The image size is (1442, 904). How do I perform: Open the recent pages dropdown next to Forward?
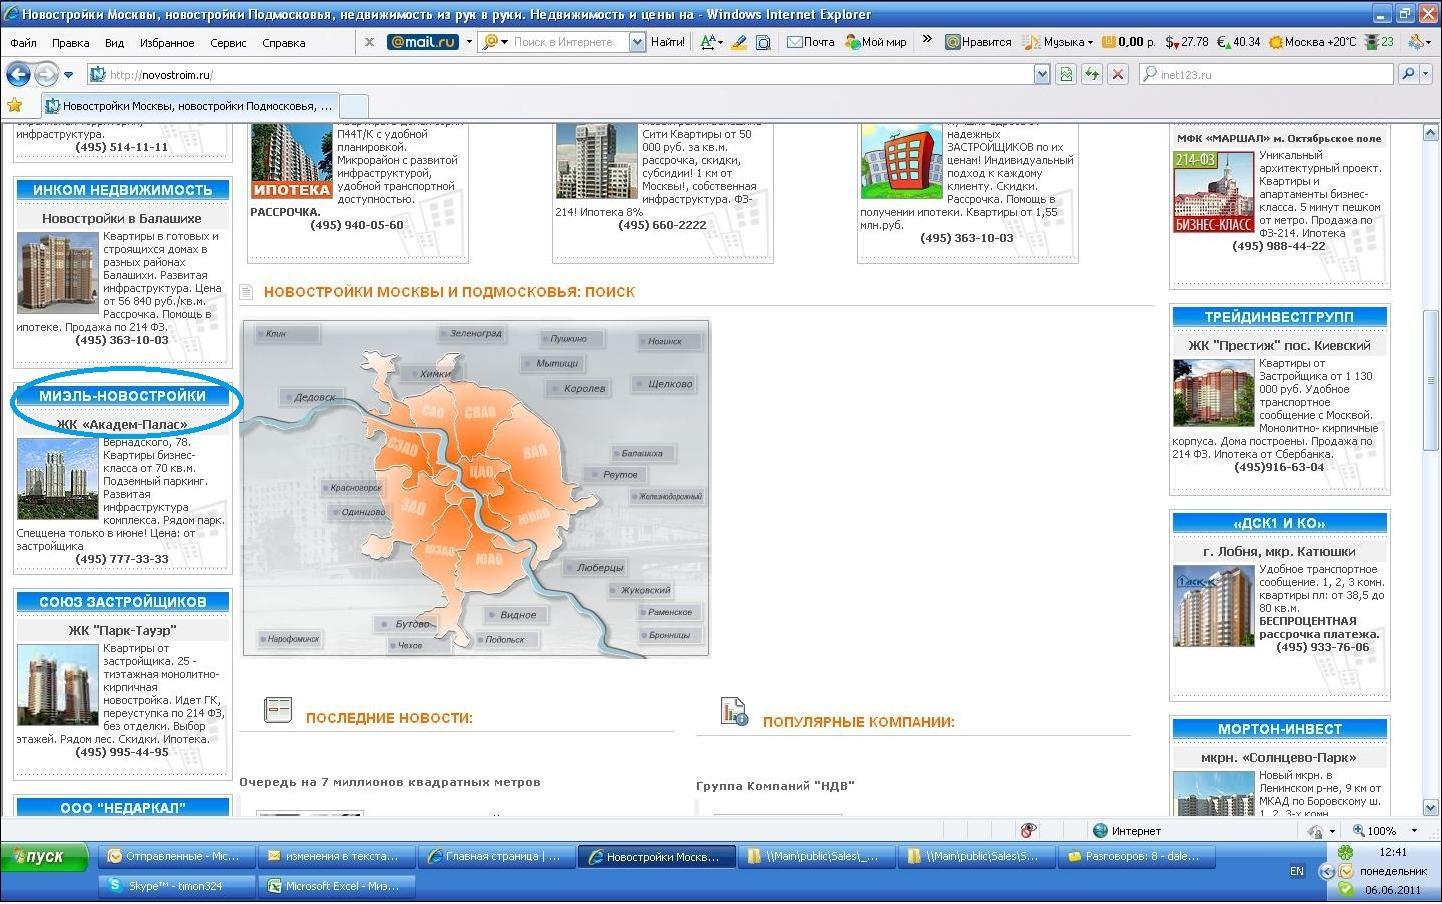(68, 75)
